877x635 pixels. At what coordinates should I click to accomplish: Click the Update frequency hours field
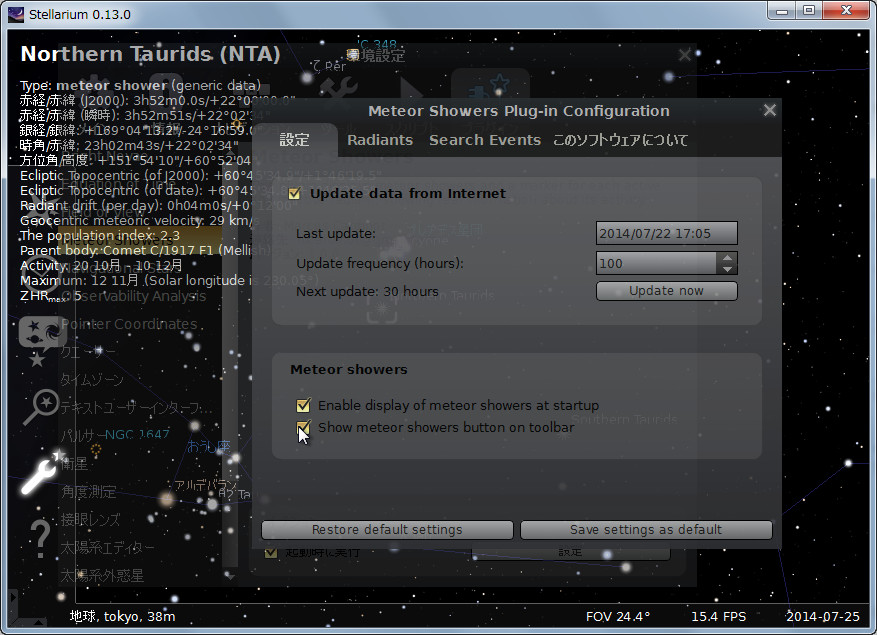pyautogui.click(x=656, y=263)
